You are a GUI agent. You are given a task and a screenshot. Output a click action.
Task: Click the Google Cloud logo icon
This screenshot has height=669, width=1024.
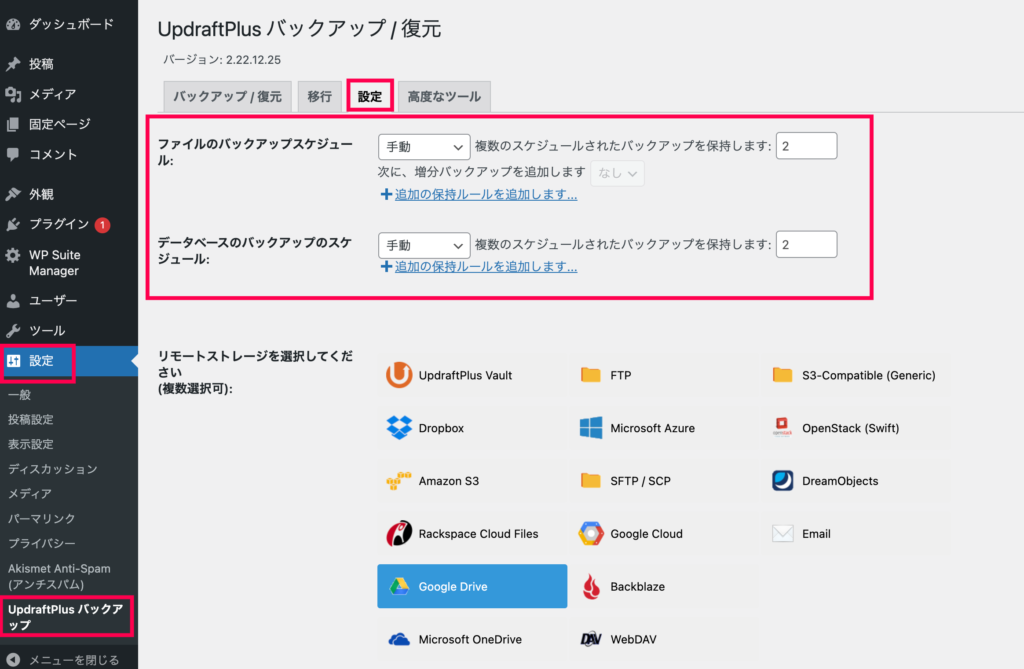pos(591,534)
